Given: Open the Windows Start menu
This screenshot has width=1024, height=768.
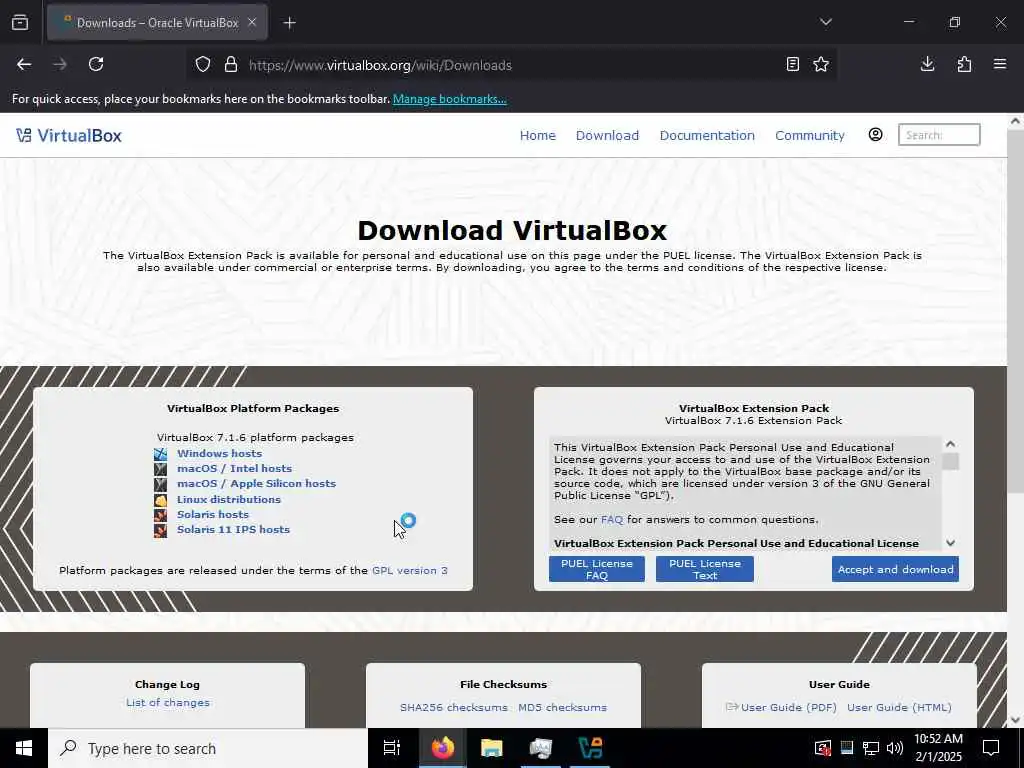Looking at the screenshot, I should click(24, 748).
